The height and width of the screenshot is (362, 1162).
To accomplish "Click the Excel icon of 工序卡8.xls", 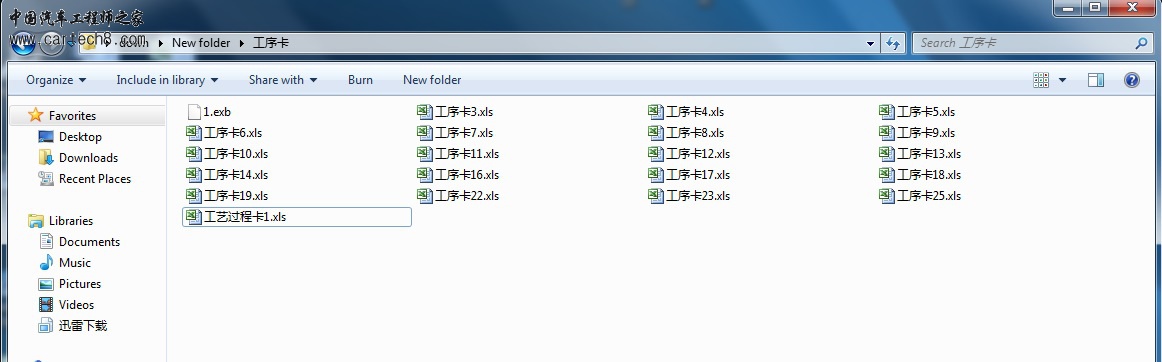I will (656, 133).
